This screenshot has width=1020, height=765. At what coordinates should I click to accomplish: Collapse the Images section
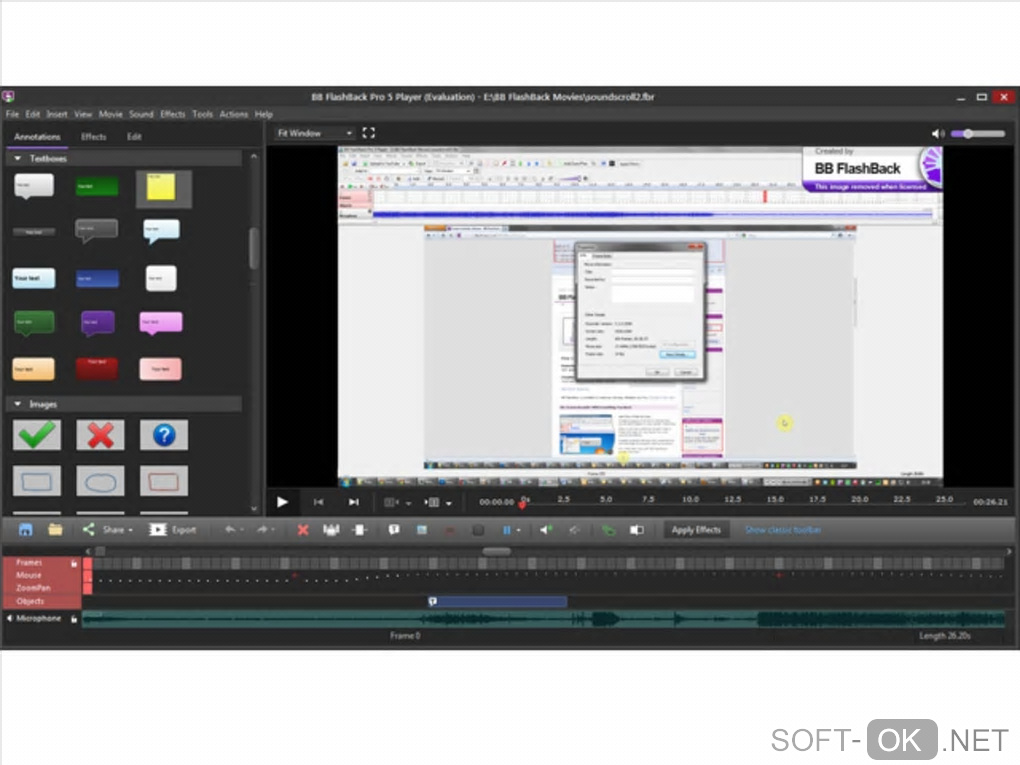tap(18, 404)
